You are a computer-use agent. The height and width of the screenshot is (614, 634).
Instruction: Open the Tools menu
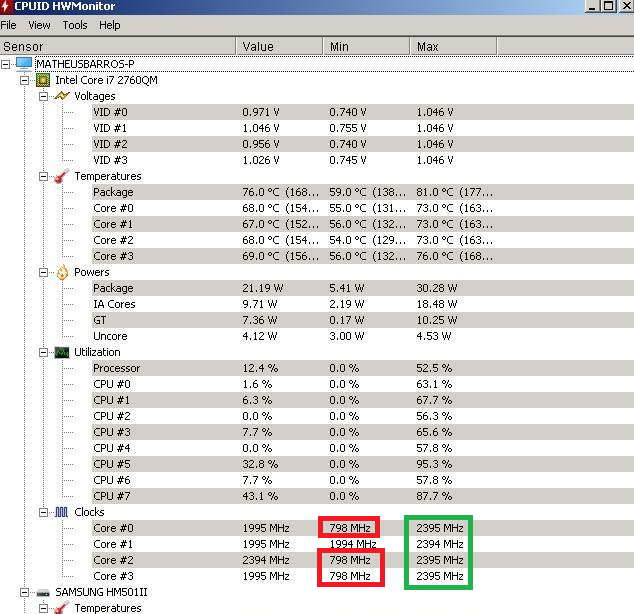[75, 25]
